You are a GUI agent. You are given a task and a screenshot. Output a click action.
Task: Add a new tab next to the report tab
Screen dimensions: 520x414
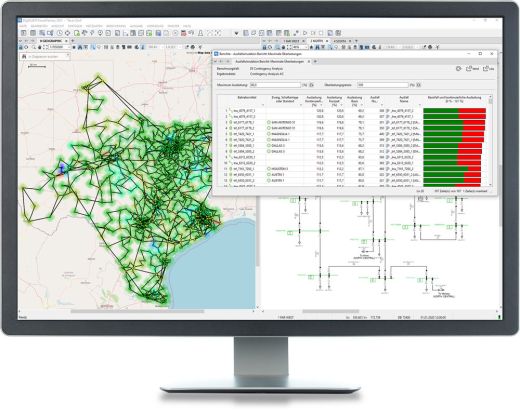tap(315, 62)
